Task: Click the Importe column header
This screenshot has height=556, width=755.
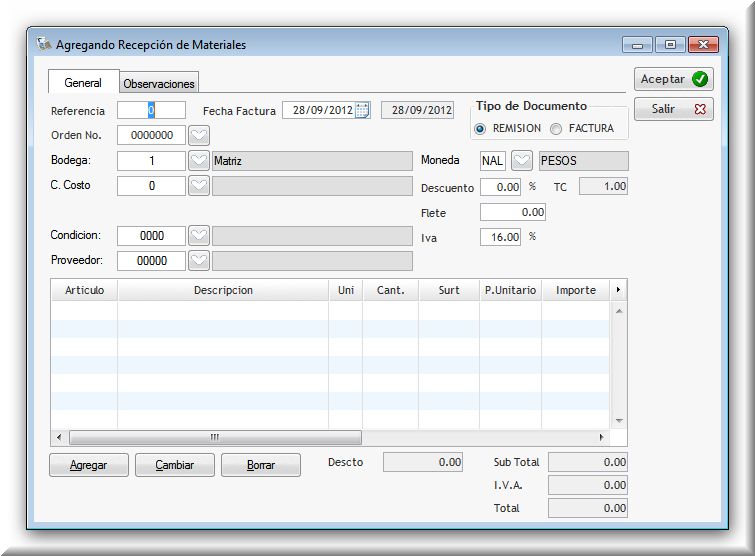Action: [576, 290]
